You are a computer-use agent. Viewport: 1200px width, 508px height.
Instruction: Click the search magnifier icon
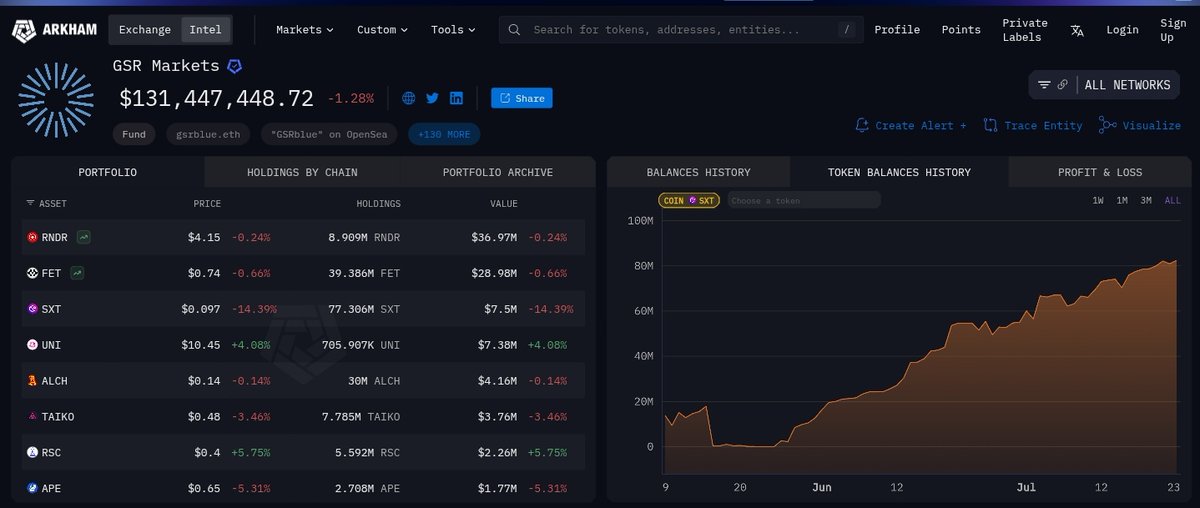(514, 30)
